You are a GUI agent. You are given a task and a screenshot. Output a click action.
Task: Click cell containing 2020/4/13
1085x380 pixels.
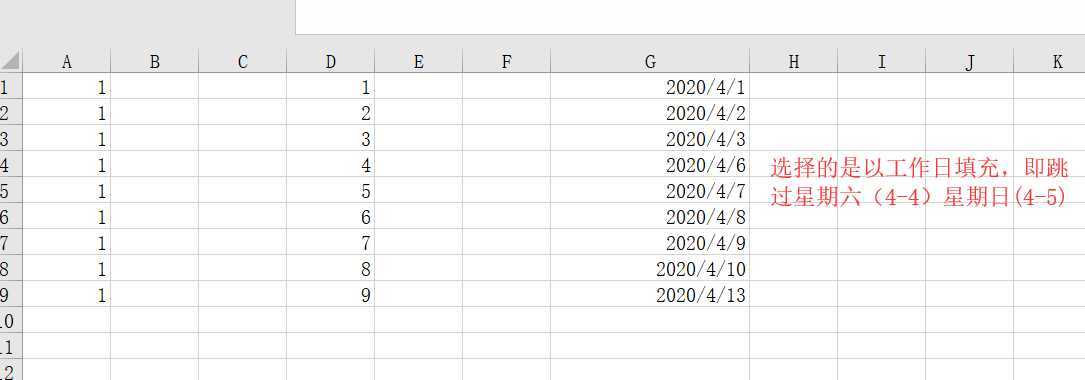(650, 295)
